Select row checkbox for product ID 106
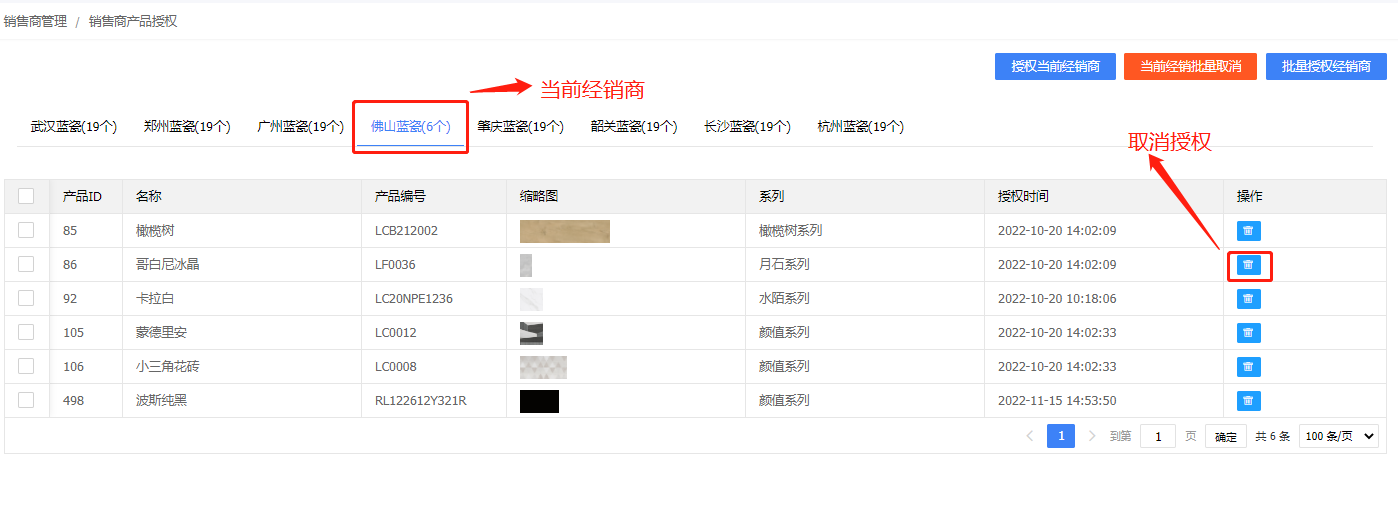This screenshot has width=1398, height=510. click(x=26, y=366)
